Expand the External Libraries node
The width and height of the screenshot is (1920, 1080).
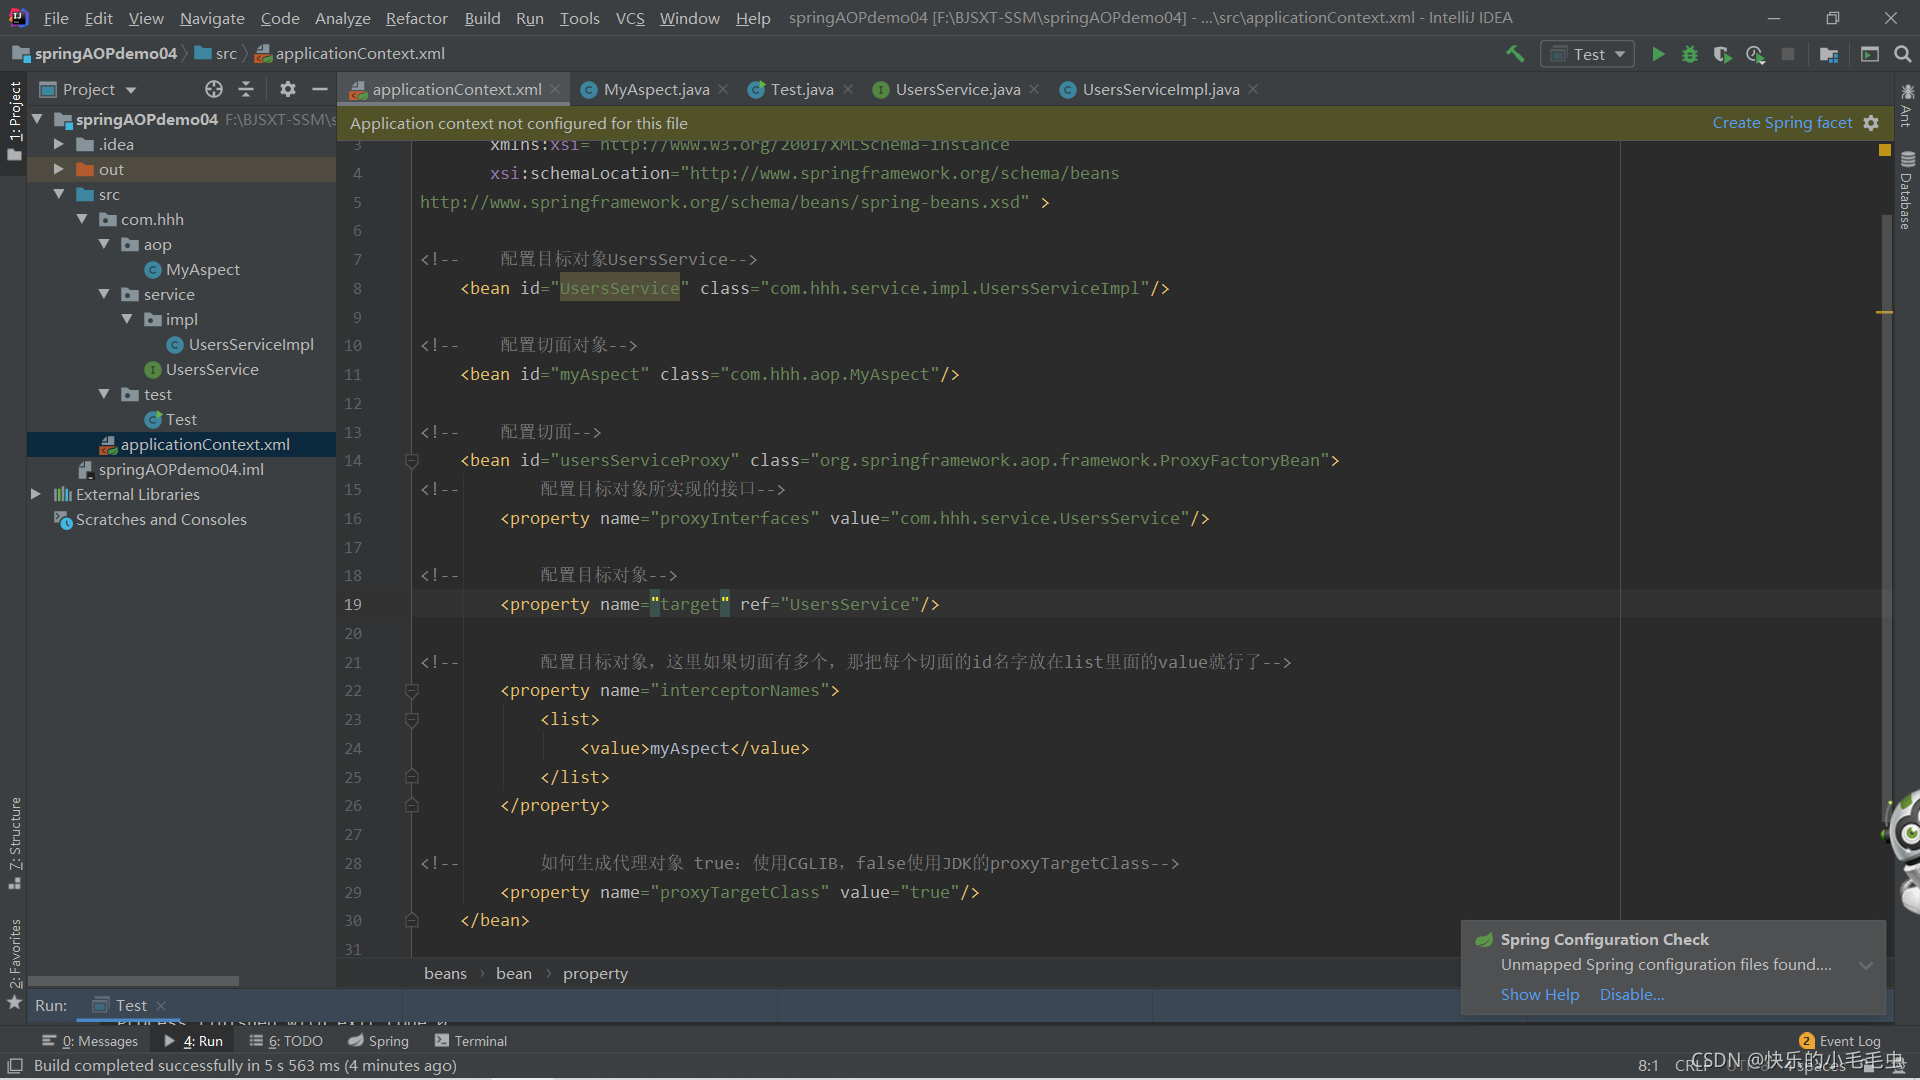[36, 494]
